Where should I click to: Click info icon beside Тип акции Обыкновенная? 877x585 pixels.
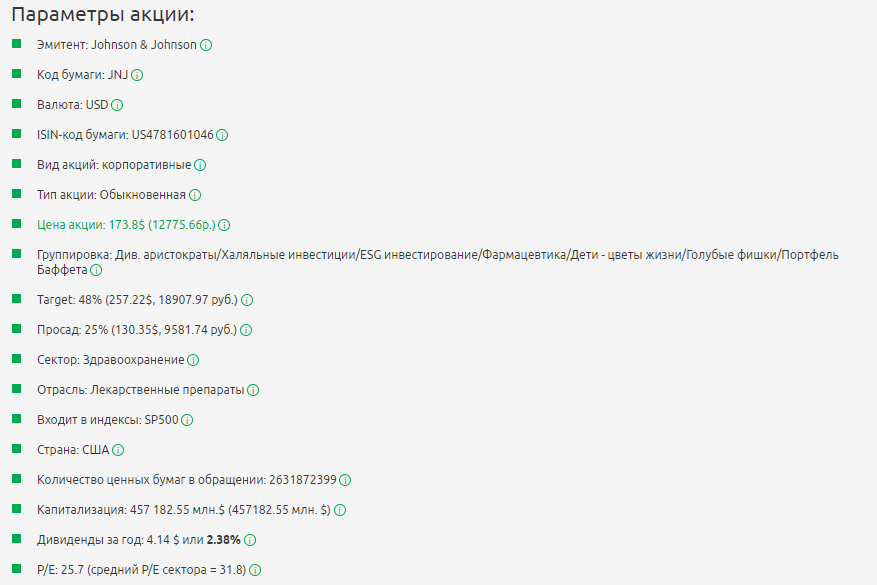point(195,195)
